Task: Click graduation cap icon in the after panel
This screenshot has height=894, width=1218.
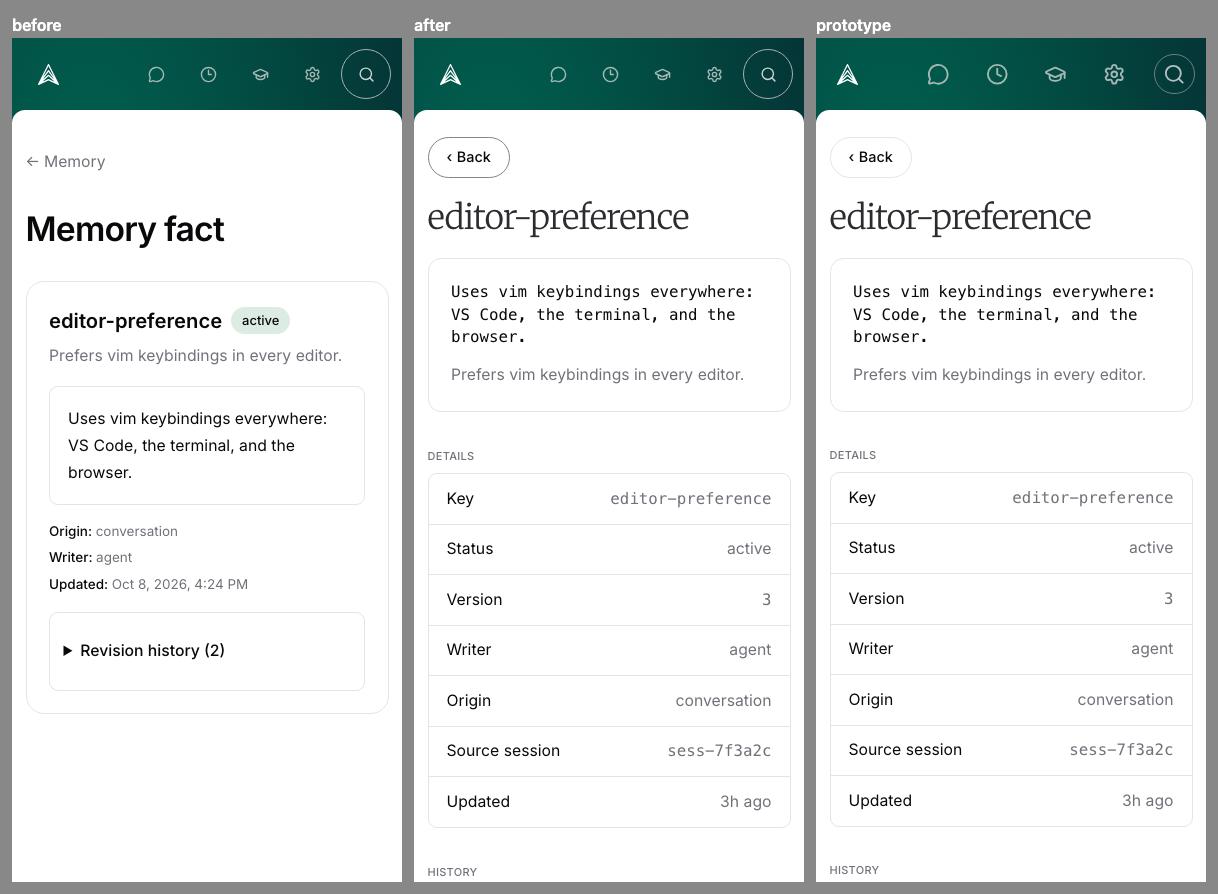Action: coord(662,74)
